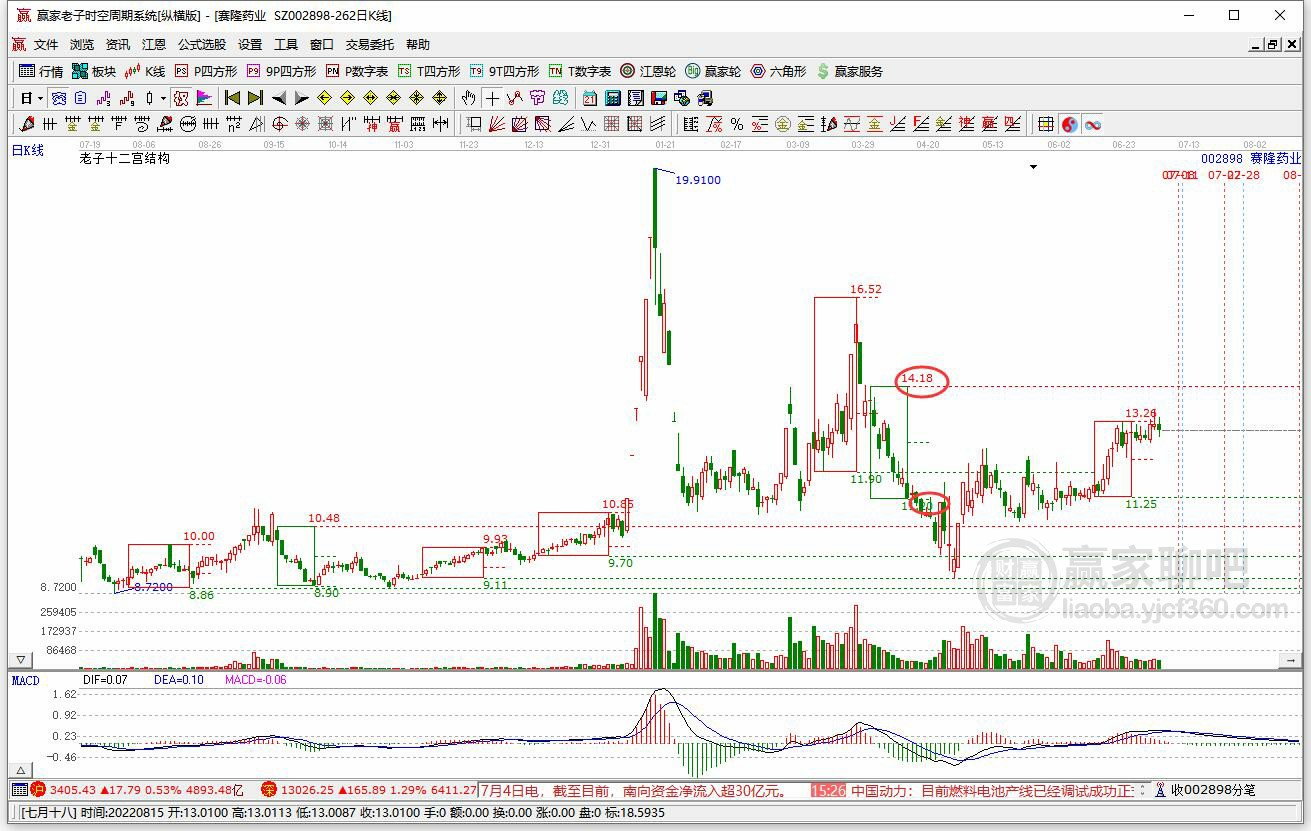The height and width of the screenshot is (831, 1311).
Task: Toggle the red yin-yang icon
Action: (x=1070, y=124)
